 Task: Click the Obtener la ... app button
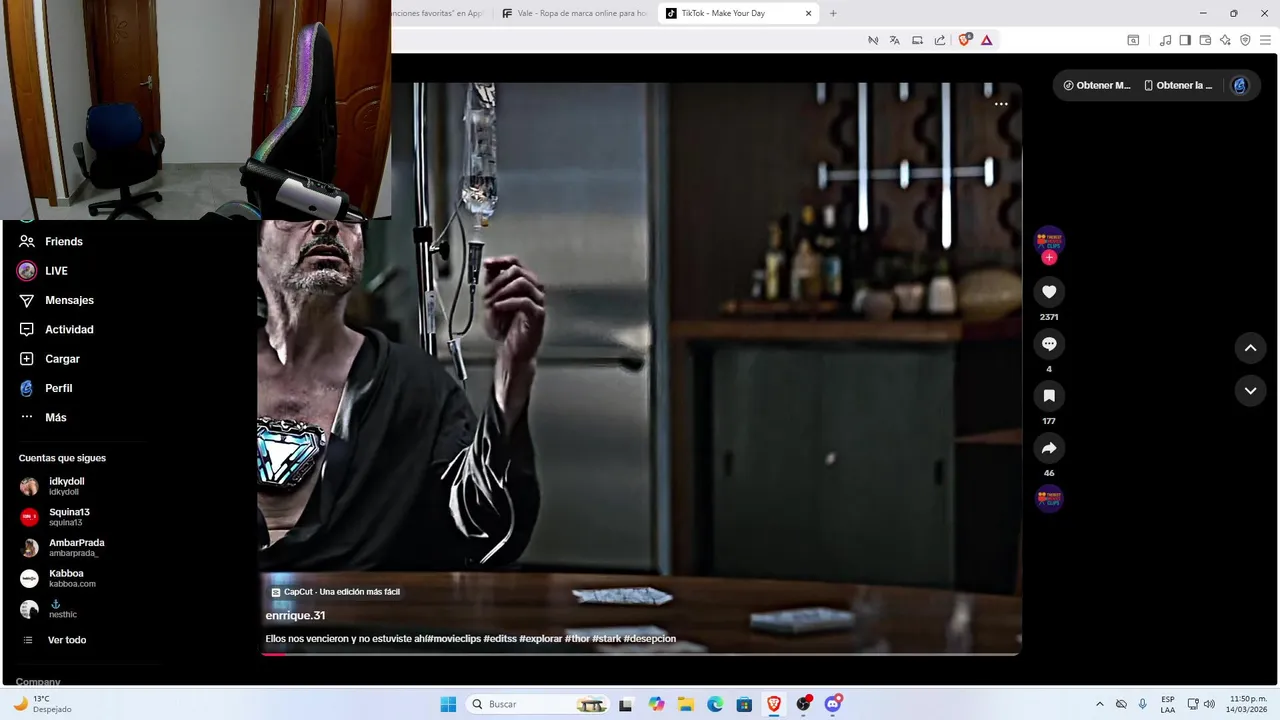pos(1178,85)
